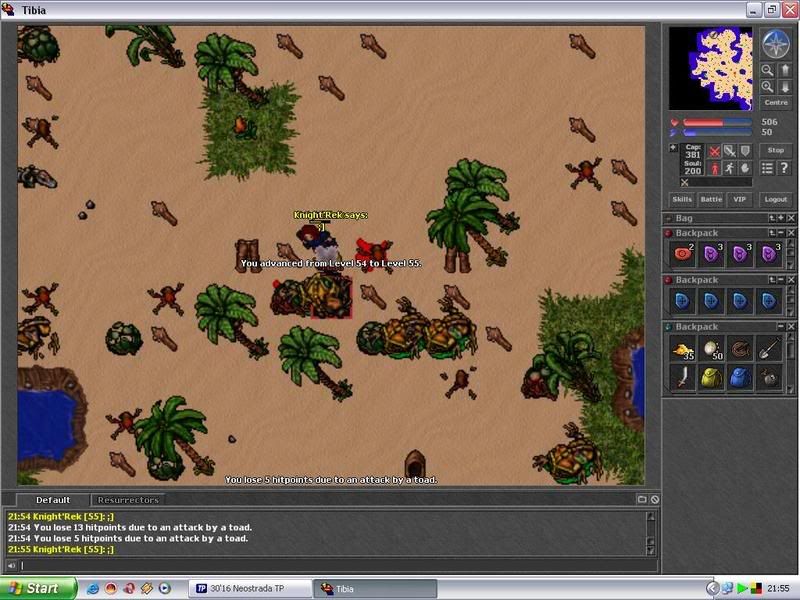800x600 pixels.
Task: Select the stand-while-fighting mode
Action: (715, 168)
